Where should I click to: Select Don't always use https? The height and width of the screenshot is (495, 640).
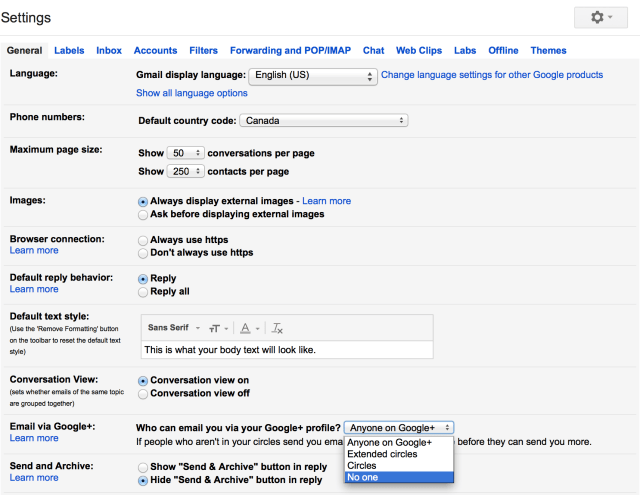(143, 253)
